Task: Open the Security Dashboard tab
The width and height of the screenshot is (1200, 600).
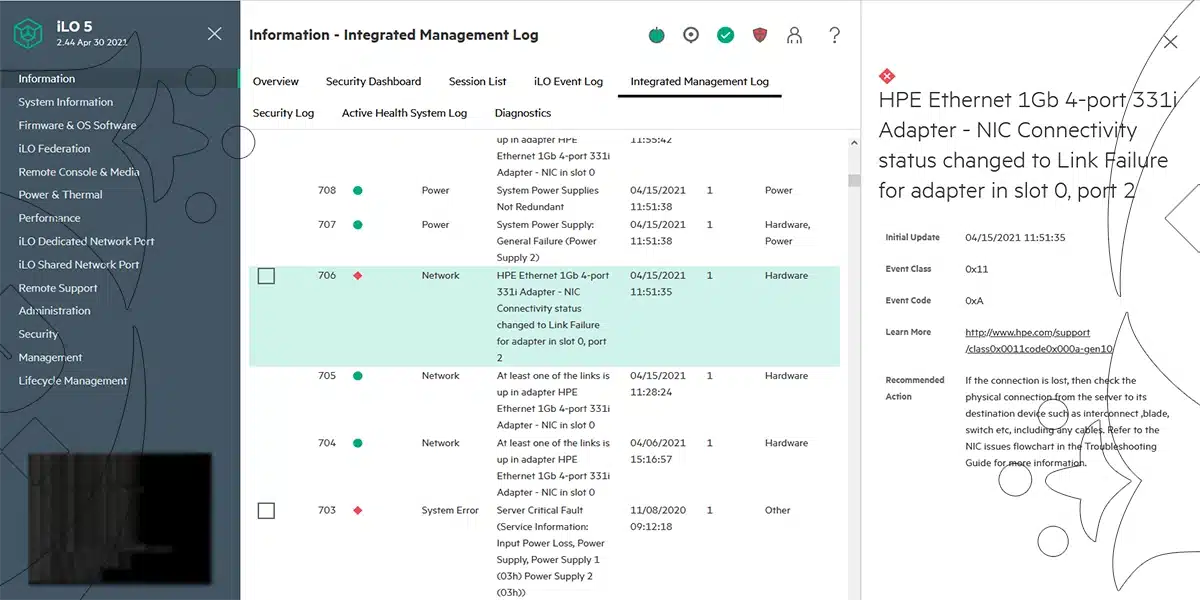Action: coord(373,82)
